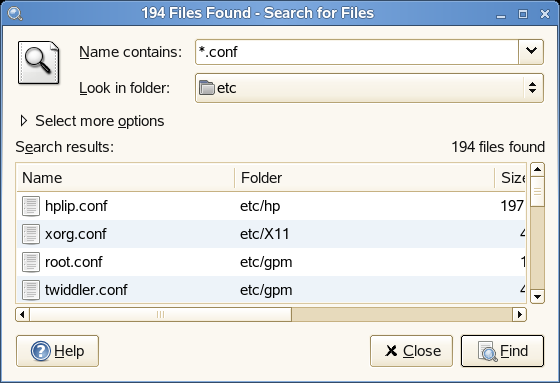Viewport: 560px width, 383px height.
Task: Click the 194 files found status text
Action: tap(498, 147)
